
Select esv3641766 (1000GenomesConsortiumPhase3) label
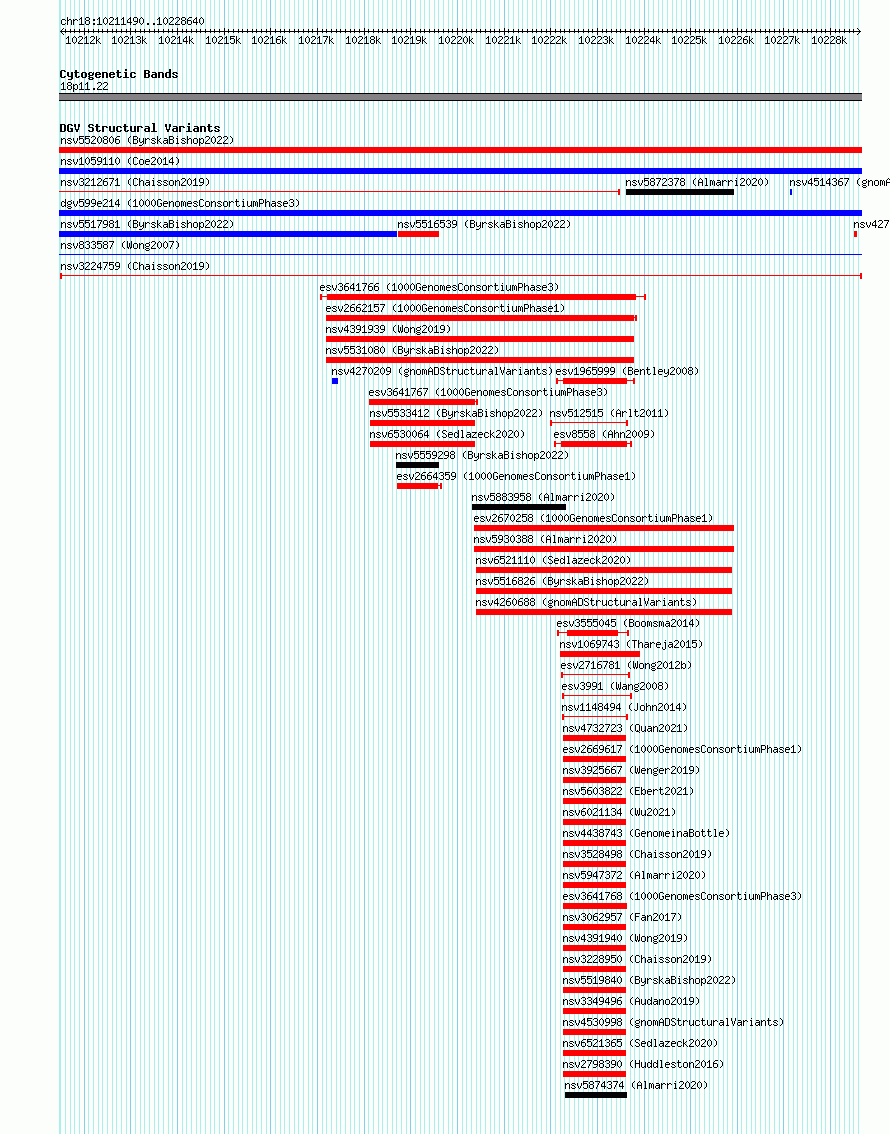click(439, 287)
